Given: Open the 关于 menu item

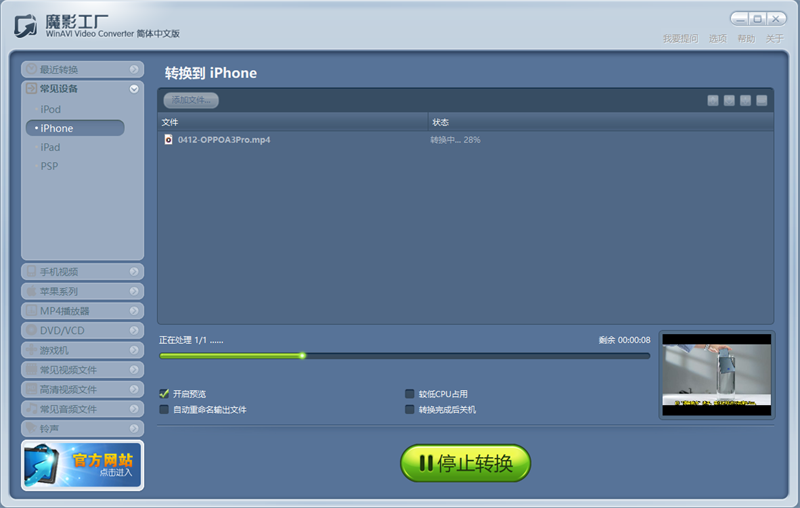Looking at the screenshot, I should click(774, 39).
